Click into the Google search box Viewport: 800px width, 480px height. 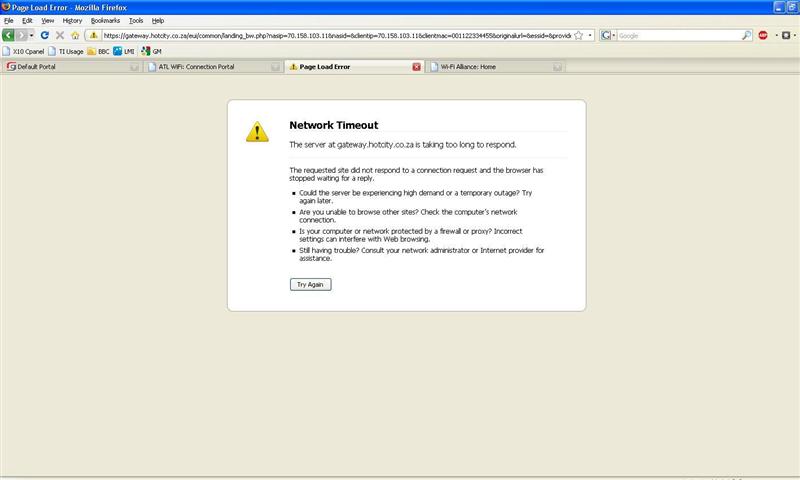679,36
